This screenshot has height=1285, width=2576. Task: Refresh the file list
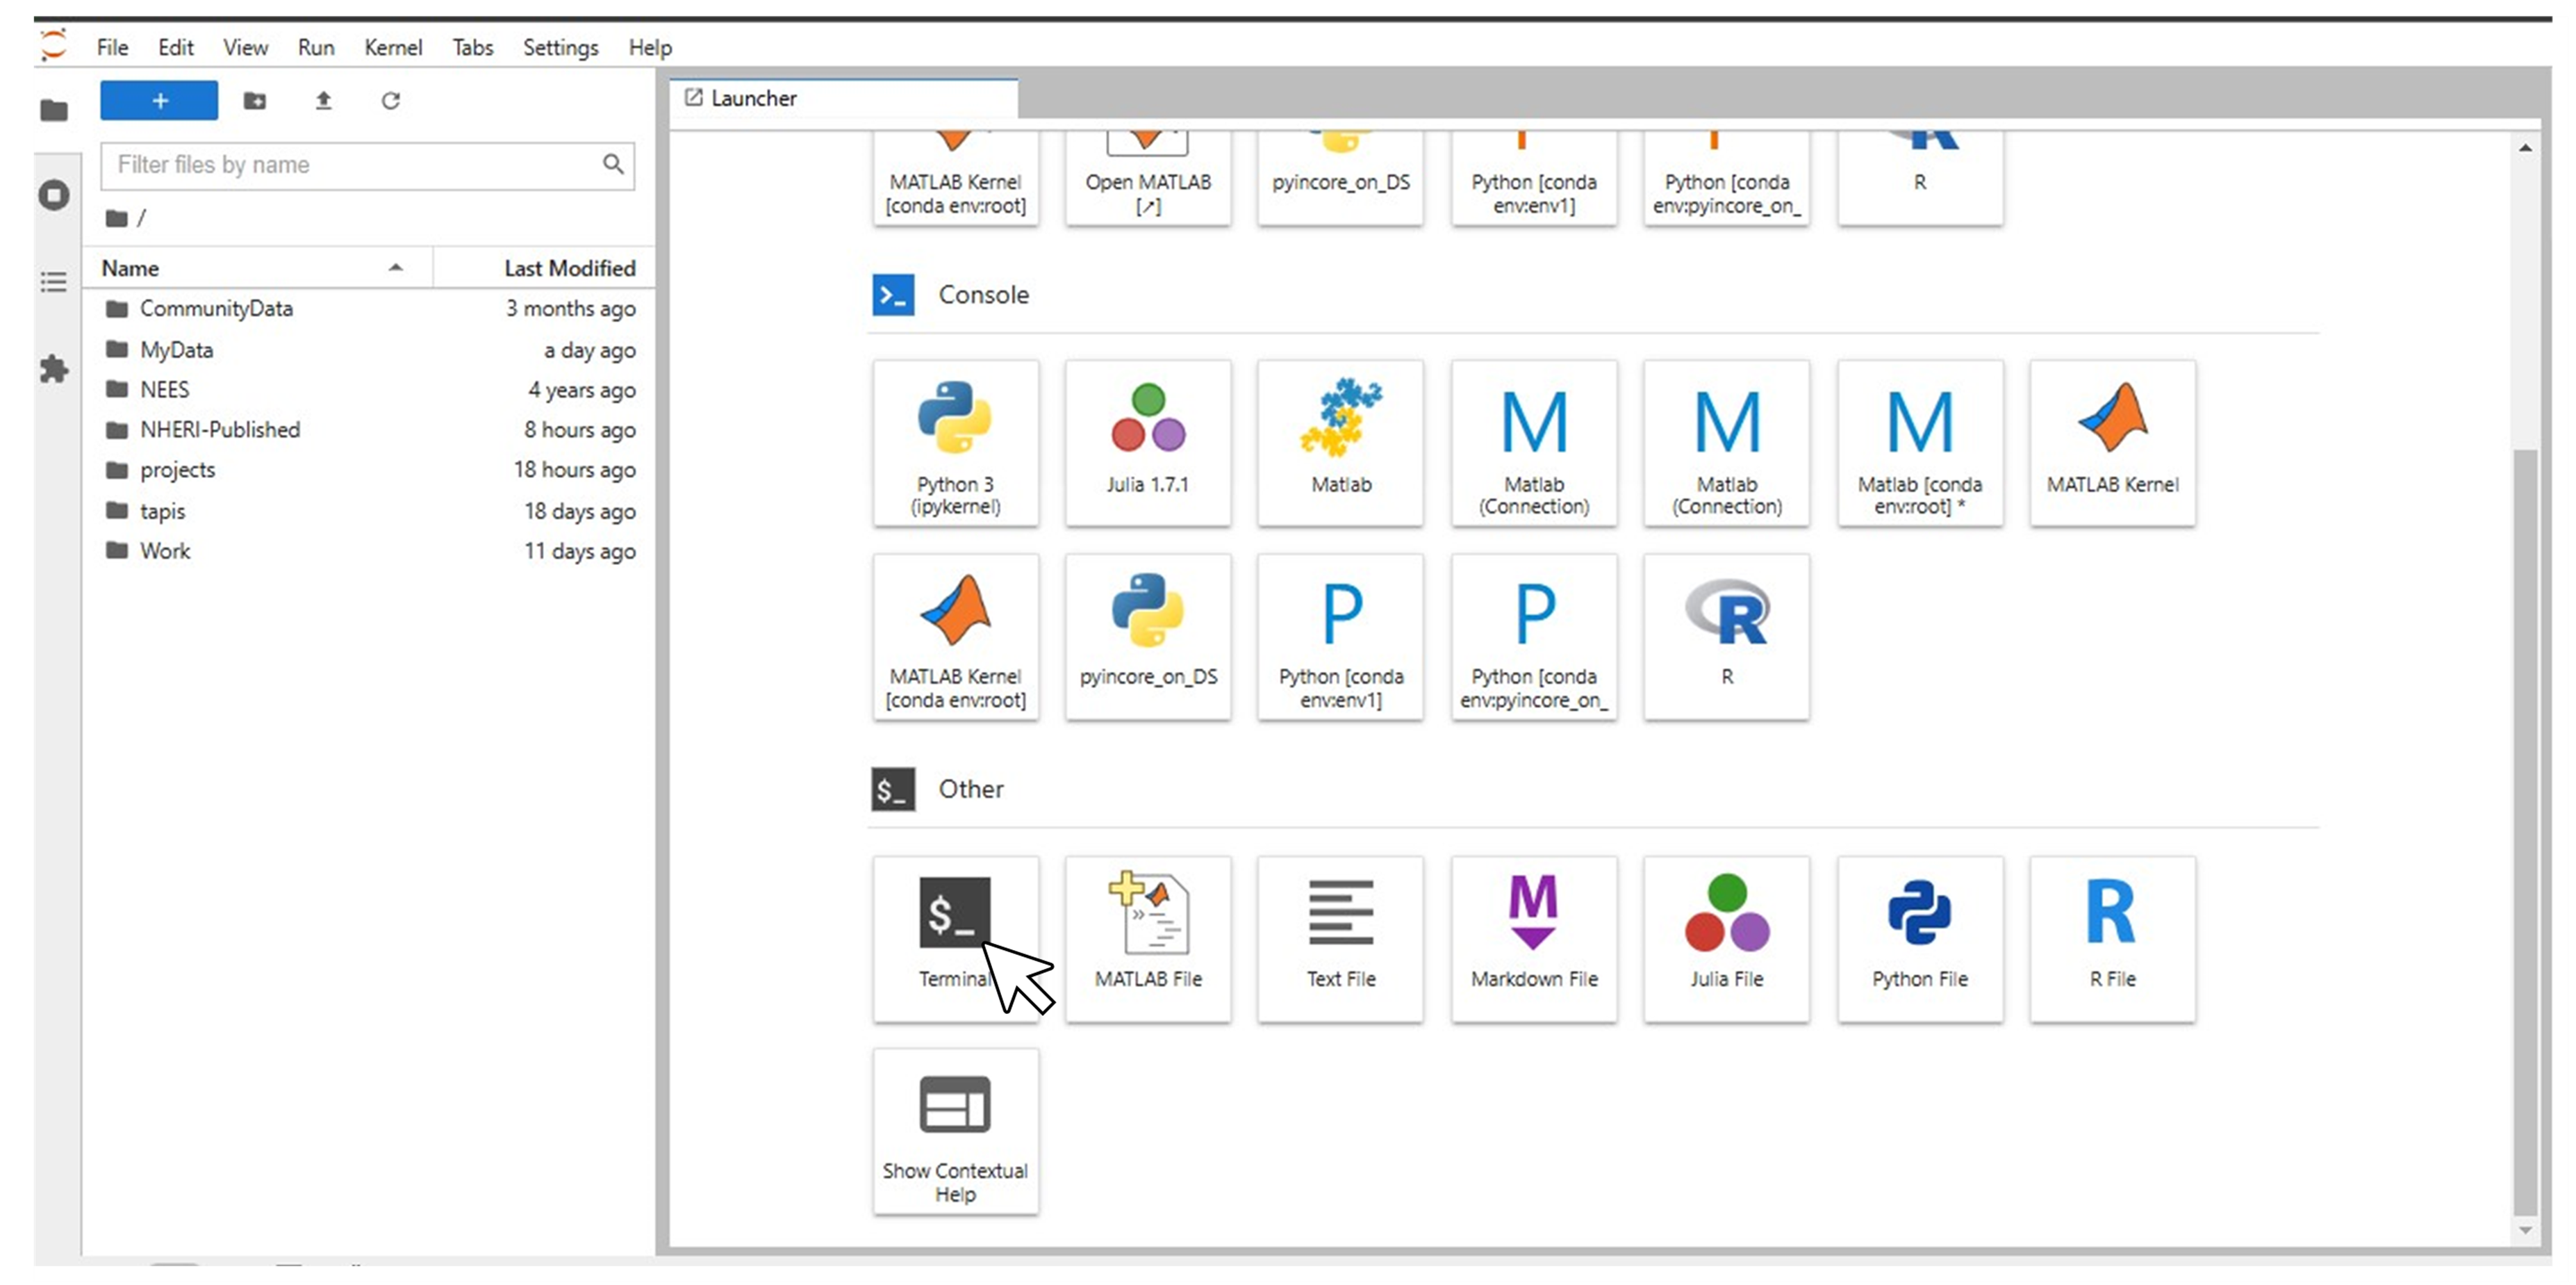pos(391,101)
